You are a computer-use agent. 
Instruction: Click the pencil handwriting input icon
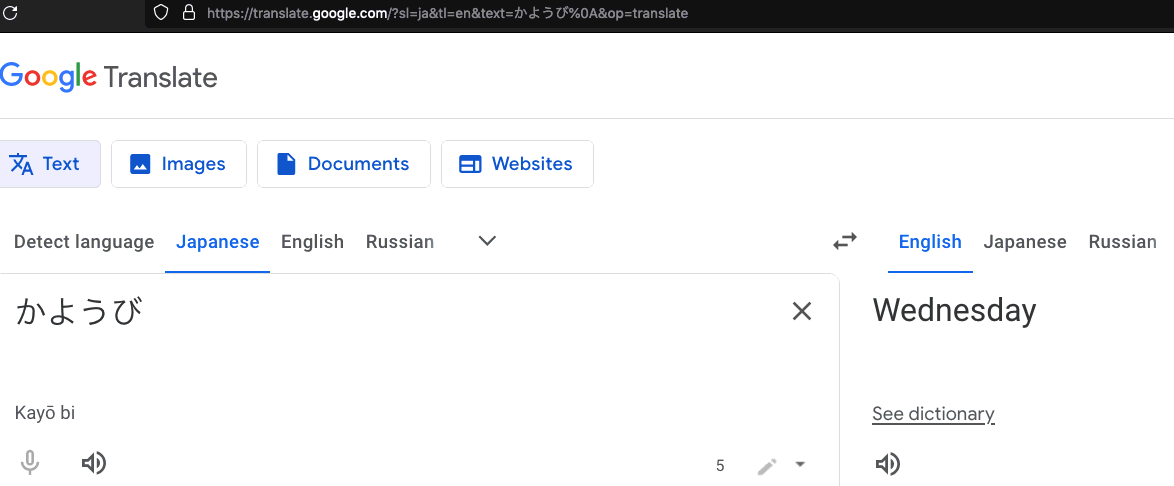(767, 465)
